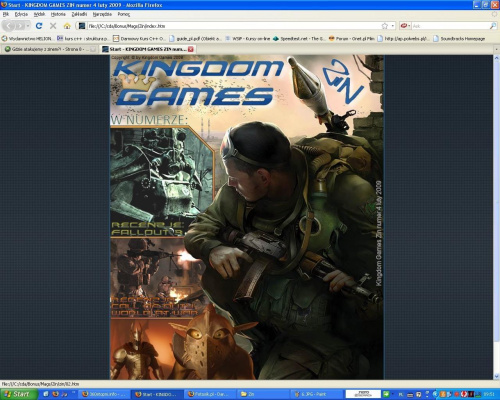Image resolution: width=500 pixels, height=400 pixels.
Task: Bookmark this page with the star icon
Action: 385,26
